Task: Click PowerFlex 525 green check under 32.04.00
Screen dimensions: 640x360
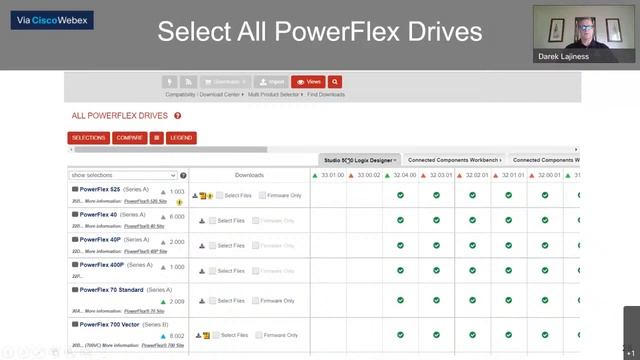Action: coord(400,195)
